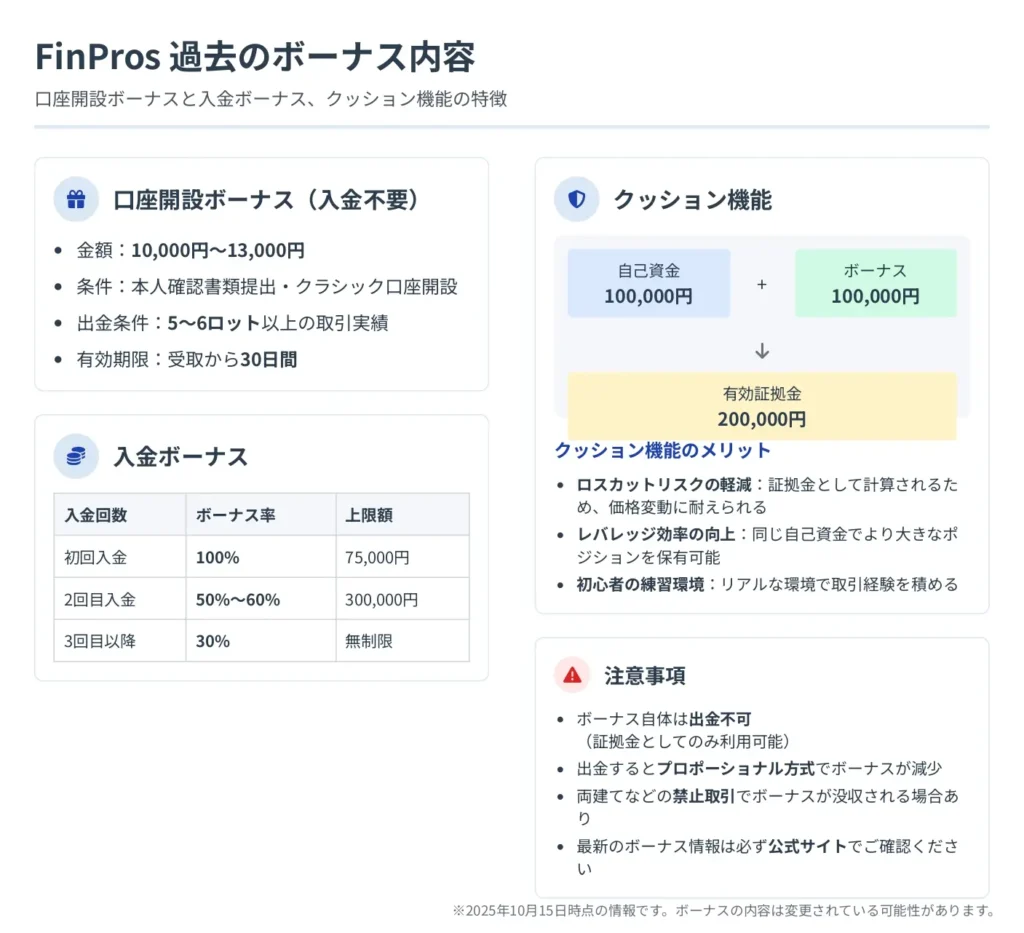This screenshot has width=1024, height=933.
Task: Click the red warning triangle icon
Action: click(x=572, y=675)
